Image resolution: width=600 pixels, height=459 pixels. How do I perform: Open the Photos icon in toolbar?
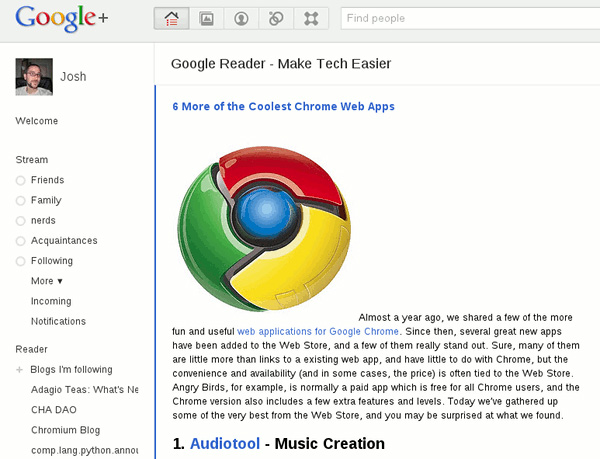tap(206, 18)
